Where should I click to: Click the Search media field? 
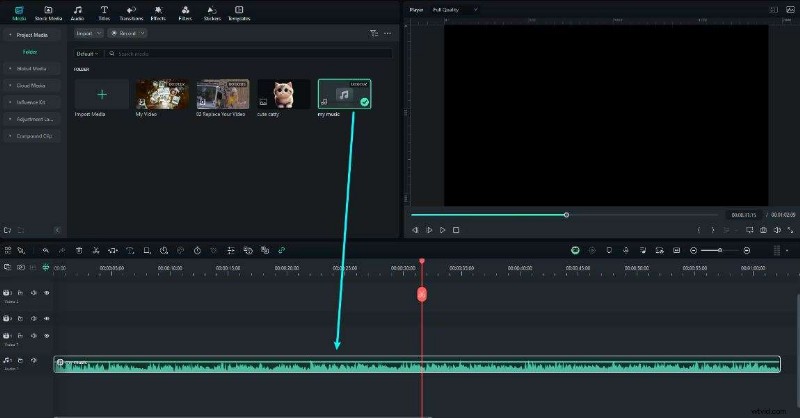click(250, 54)
